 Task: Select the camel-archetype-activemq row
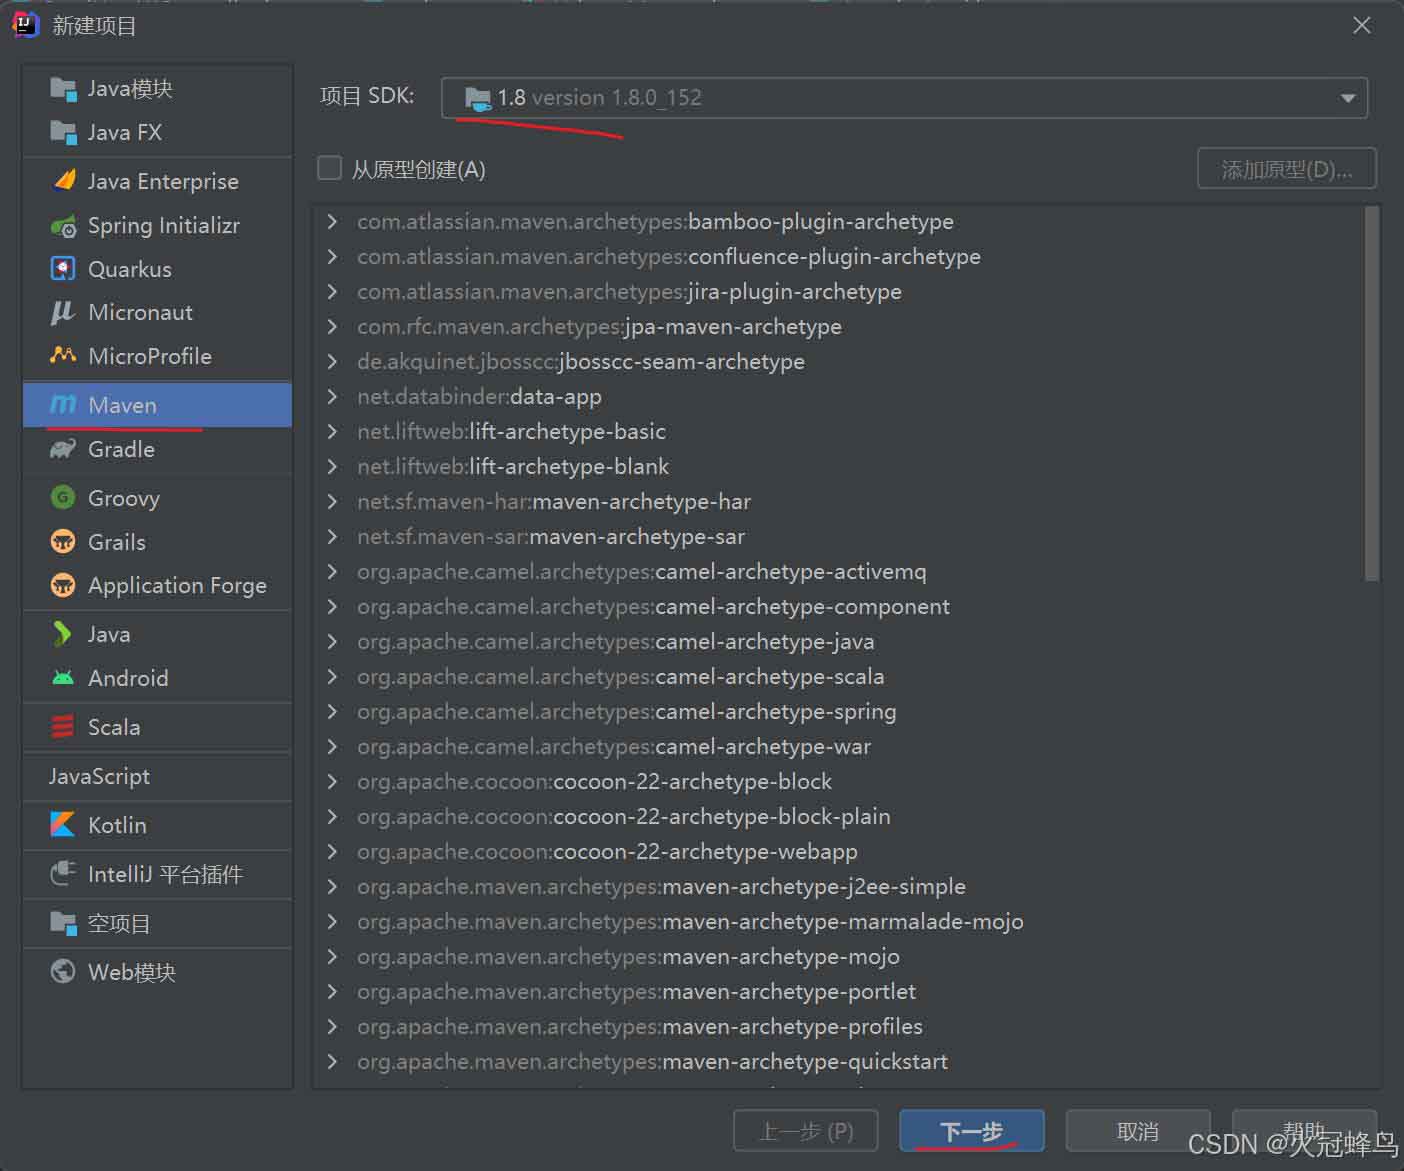point(838,571)
